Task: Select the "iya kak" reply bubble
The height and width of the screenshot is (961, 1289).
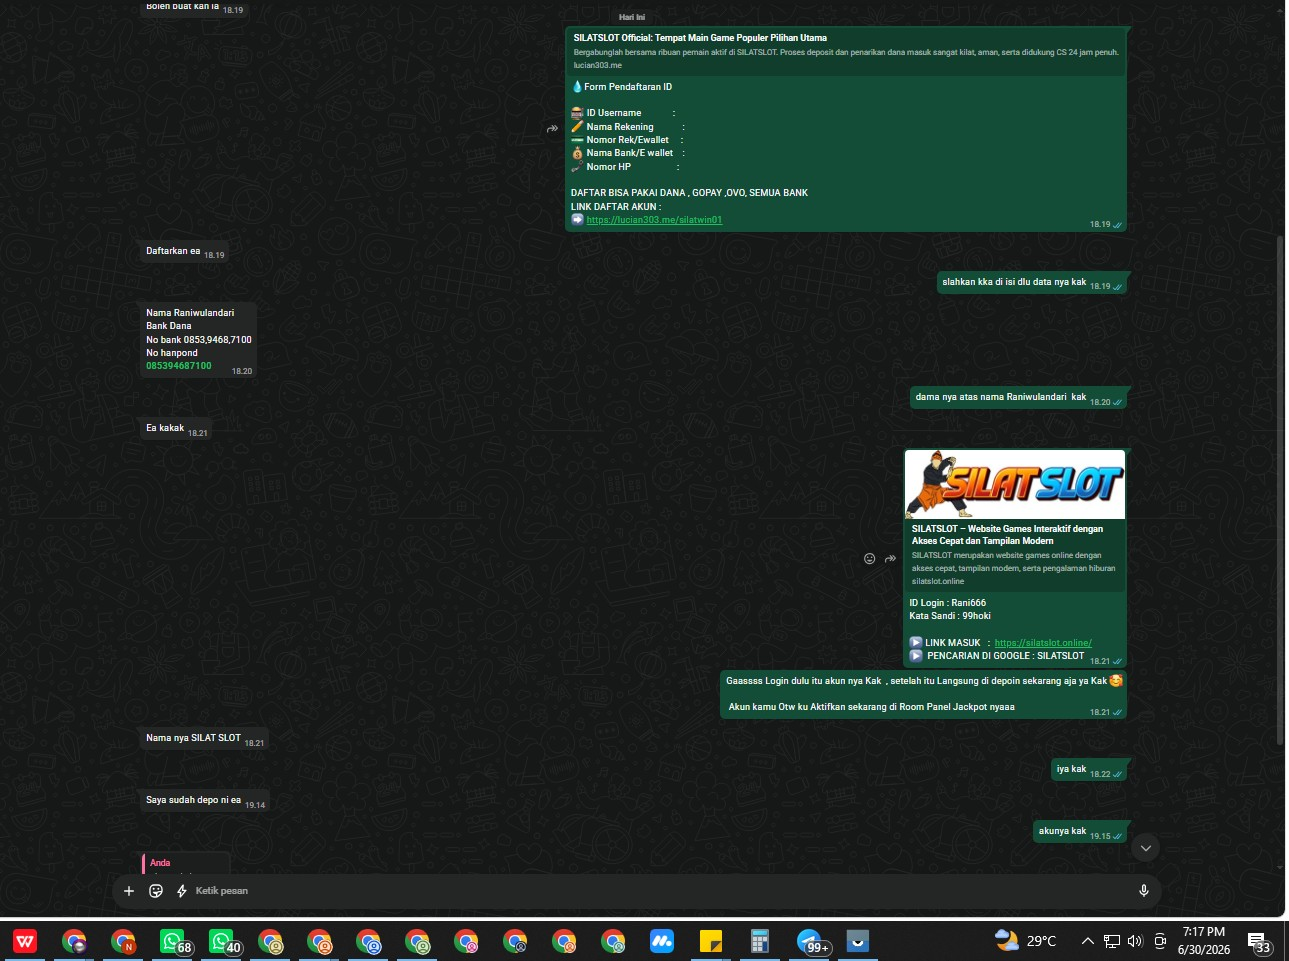Action: click(1089, 769)
